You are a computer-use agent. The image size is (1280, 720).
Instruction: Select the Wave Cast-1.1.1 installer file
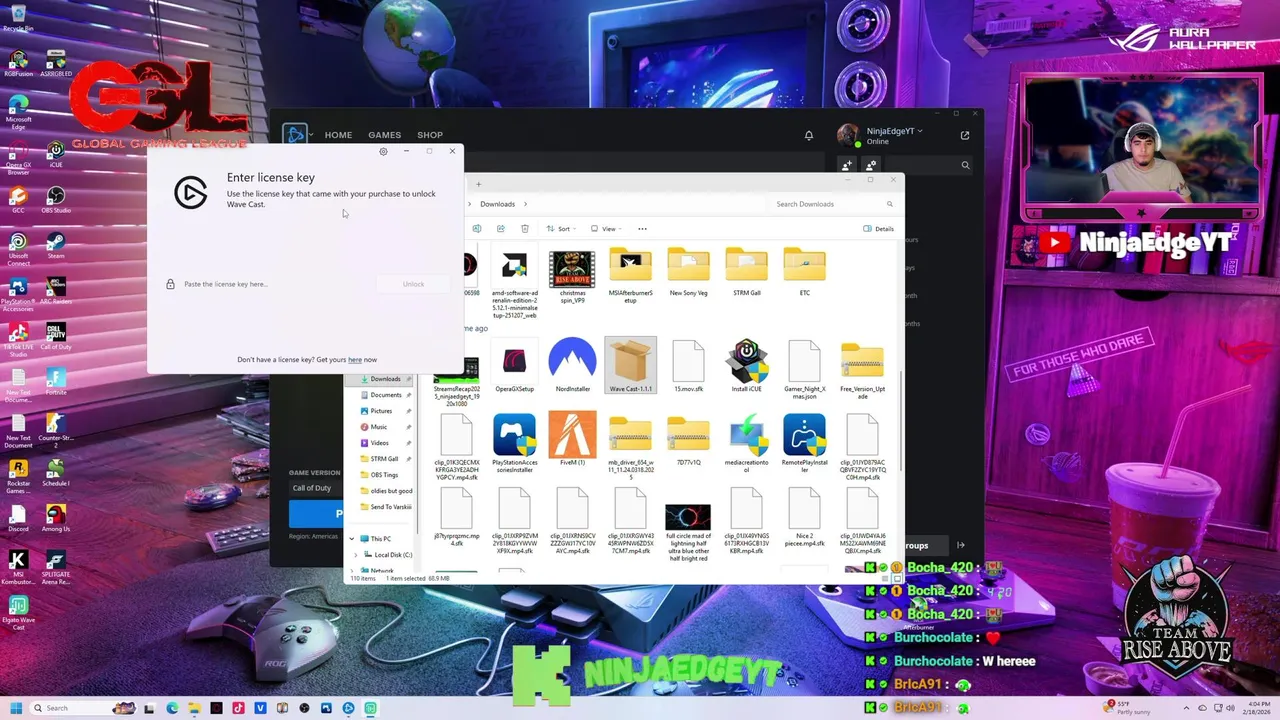coord(631,366)
